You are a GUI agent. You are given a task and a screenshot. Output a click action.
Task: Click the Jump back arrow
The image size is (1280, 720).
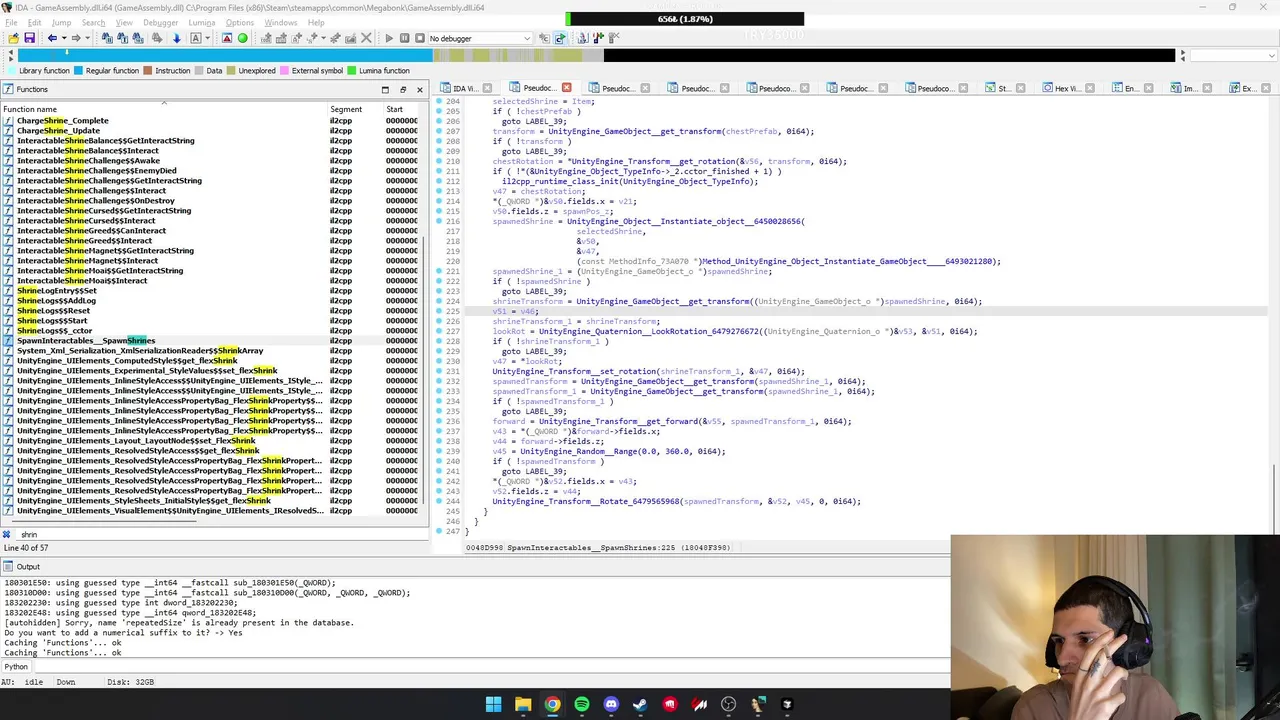pyautogui.click(x=52, y=38)
